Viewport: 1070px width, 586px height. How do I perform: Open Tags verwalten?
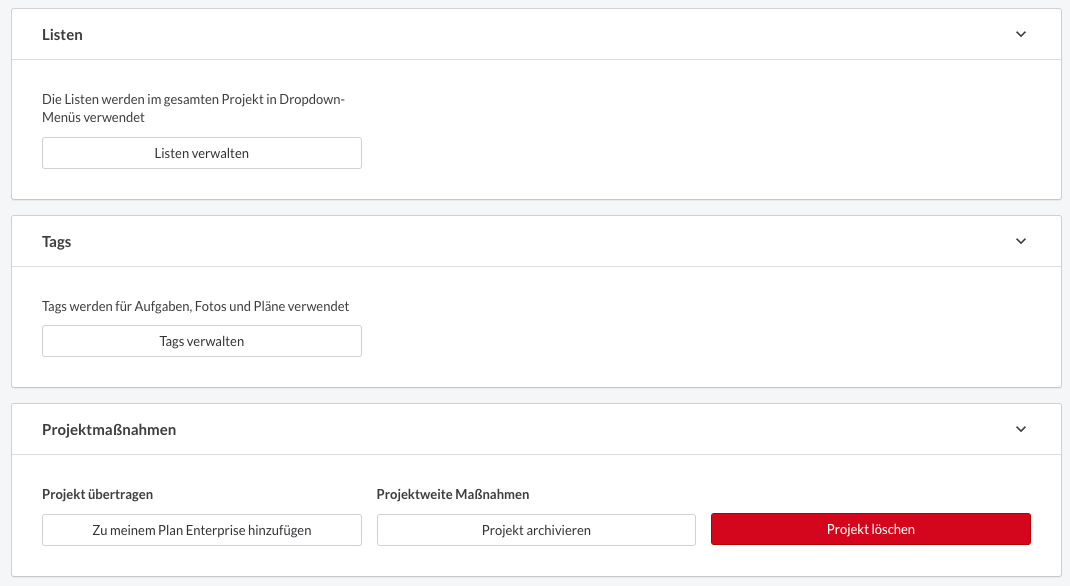pos(202,341)
